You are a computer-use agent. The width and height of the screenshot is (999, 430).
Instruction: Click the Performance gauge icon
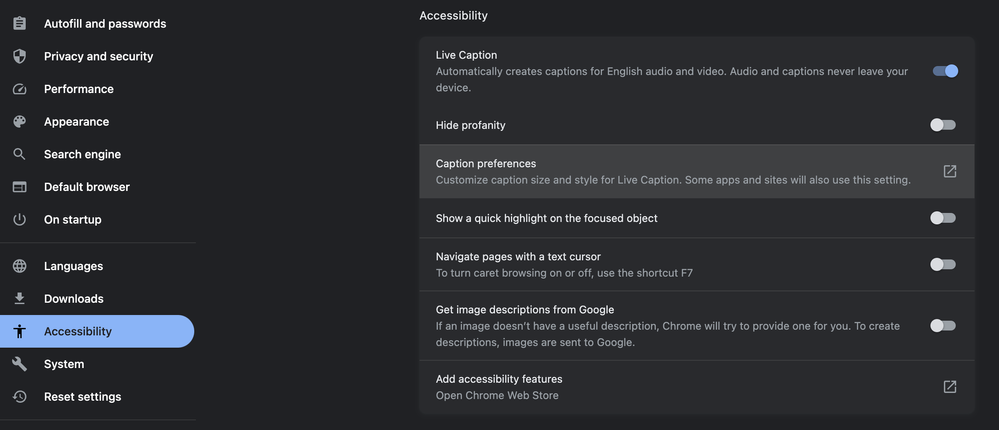20,89
